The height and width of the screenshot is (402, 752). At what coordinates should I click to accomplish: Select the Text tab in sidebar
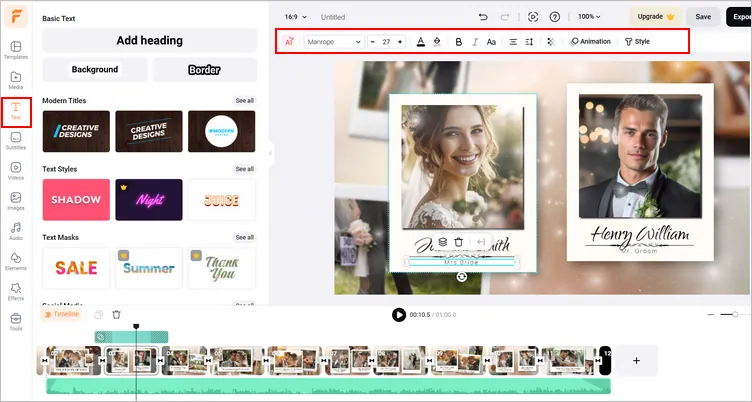tap(16, 111)
